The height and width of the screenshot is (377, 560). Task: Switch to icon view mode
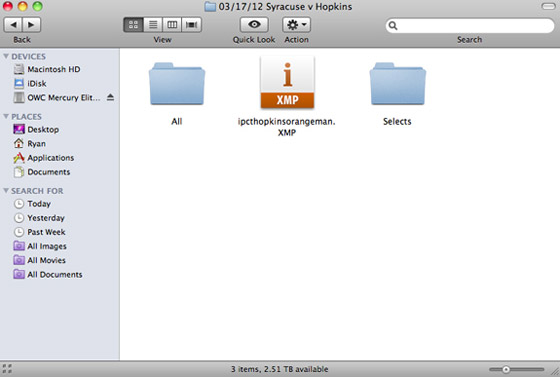[134, 25]
